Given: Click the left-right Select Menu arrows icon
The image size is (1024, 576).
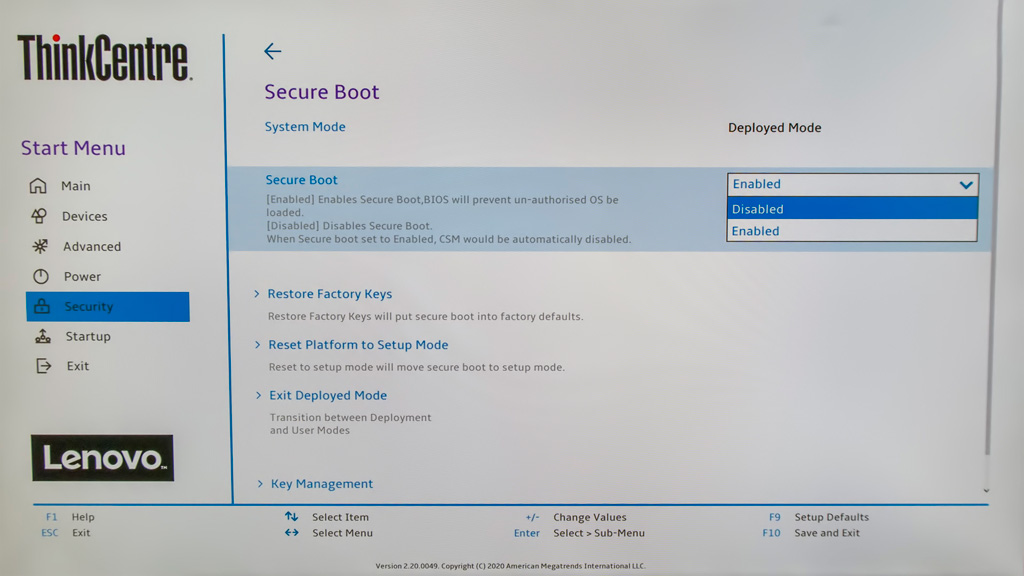Looking at the screenshot, I should pos(291,533).
